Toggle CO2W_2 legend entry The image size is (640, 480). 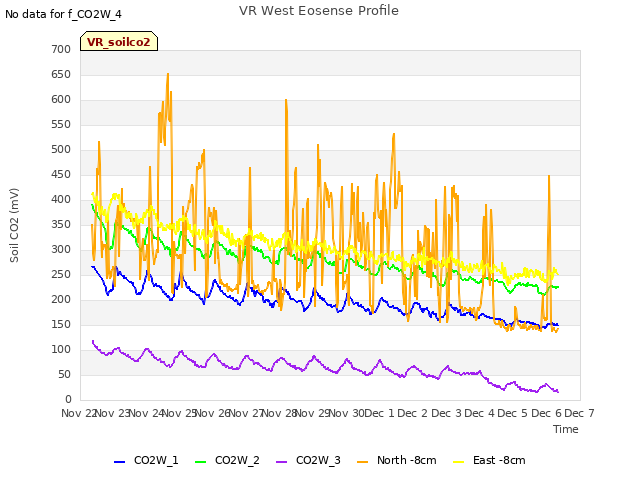[227, 460]
